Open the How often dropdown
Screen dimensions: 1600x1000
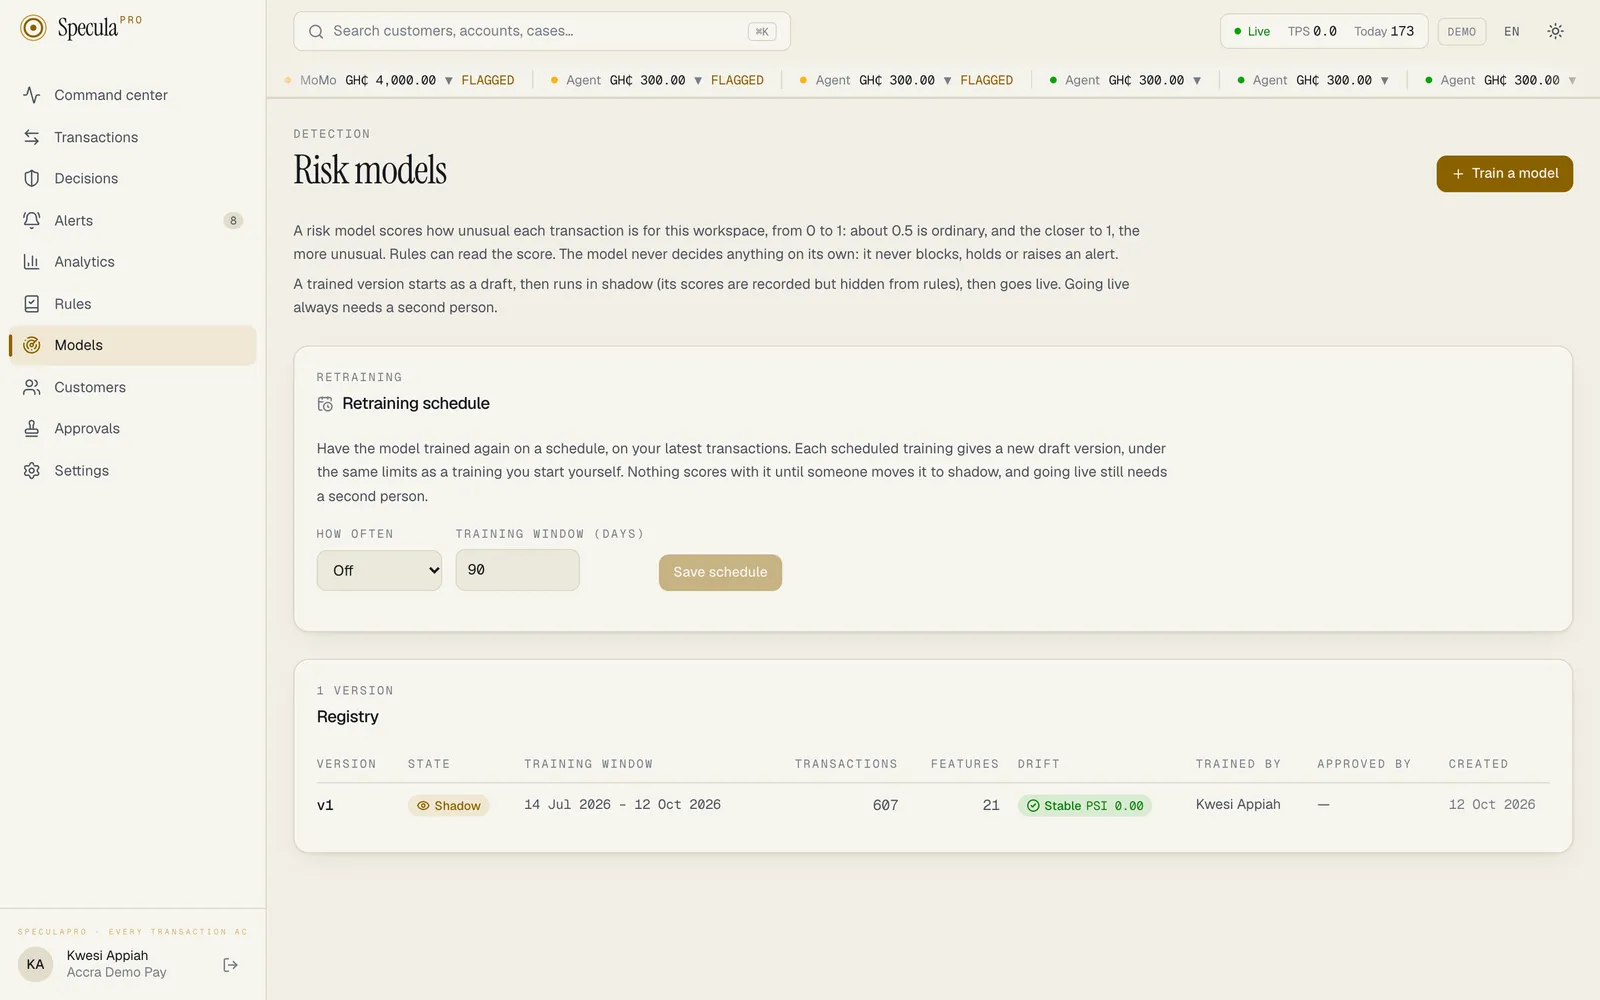tap(379, 570)
